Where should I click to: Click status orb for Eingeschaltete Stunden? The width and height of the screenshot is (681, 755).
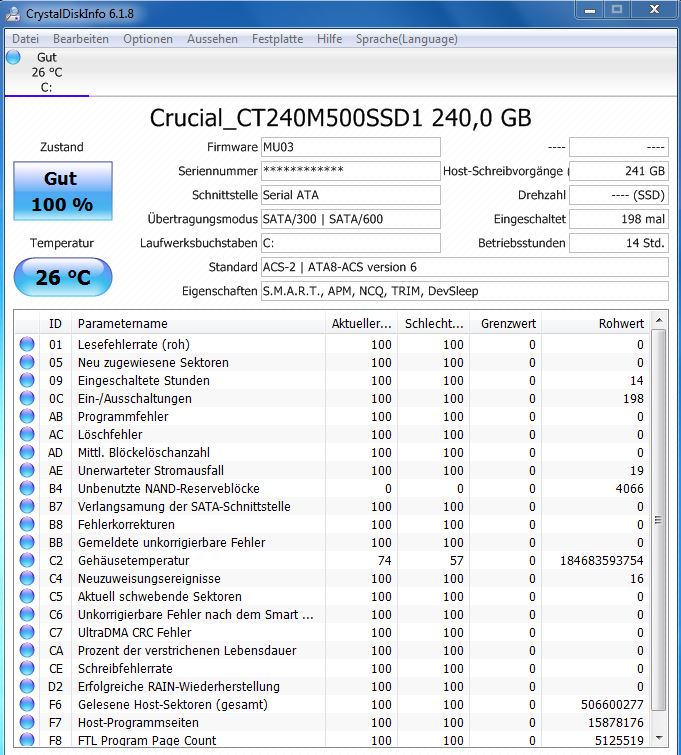(27, 380)
